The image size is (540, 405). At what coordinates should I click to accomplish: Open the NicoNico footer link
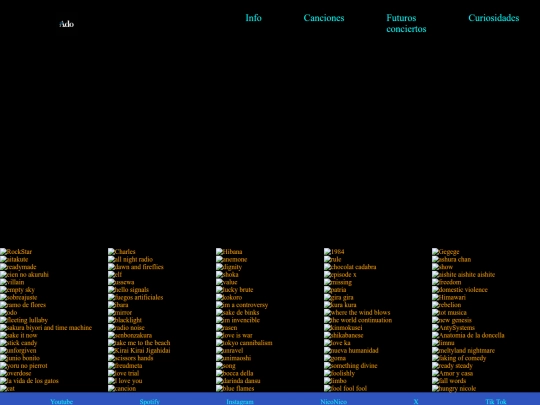click(x=333, y=402)
